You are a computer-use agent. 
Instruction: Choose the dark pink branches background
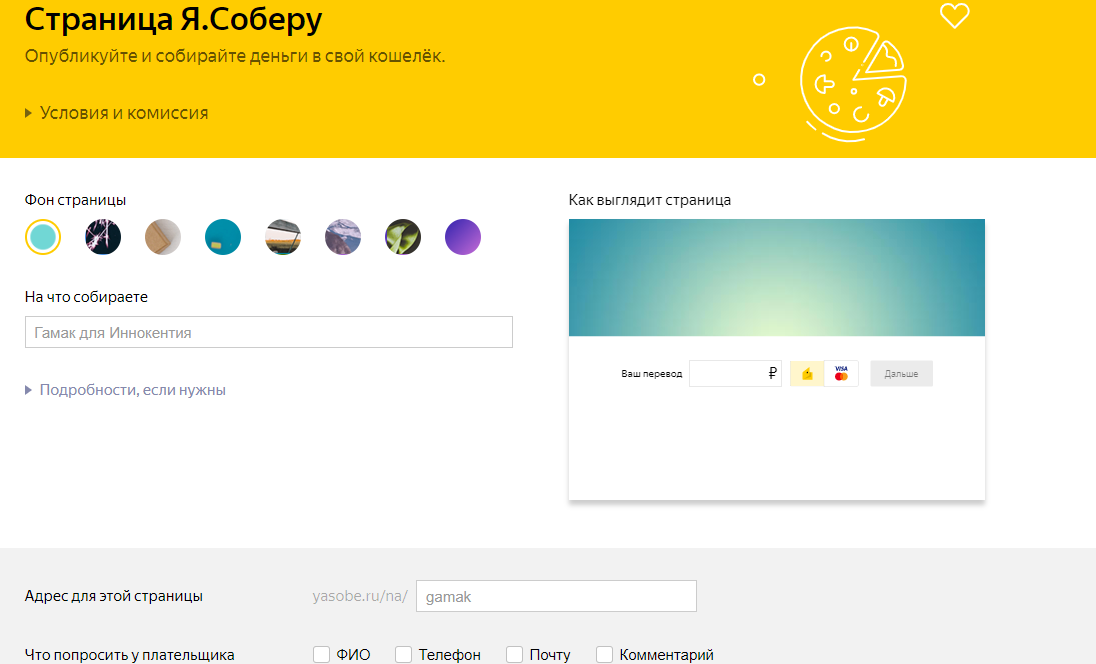point(103,237)
